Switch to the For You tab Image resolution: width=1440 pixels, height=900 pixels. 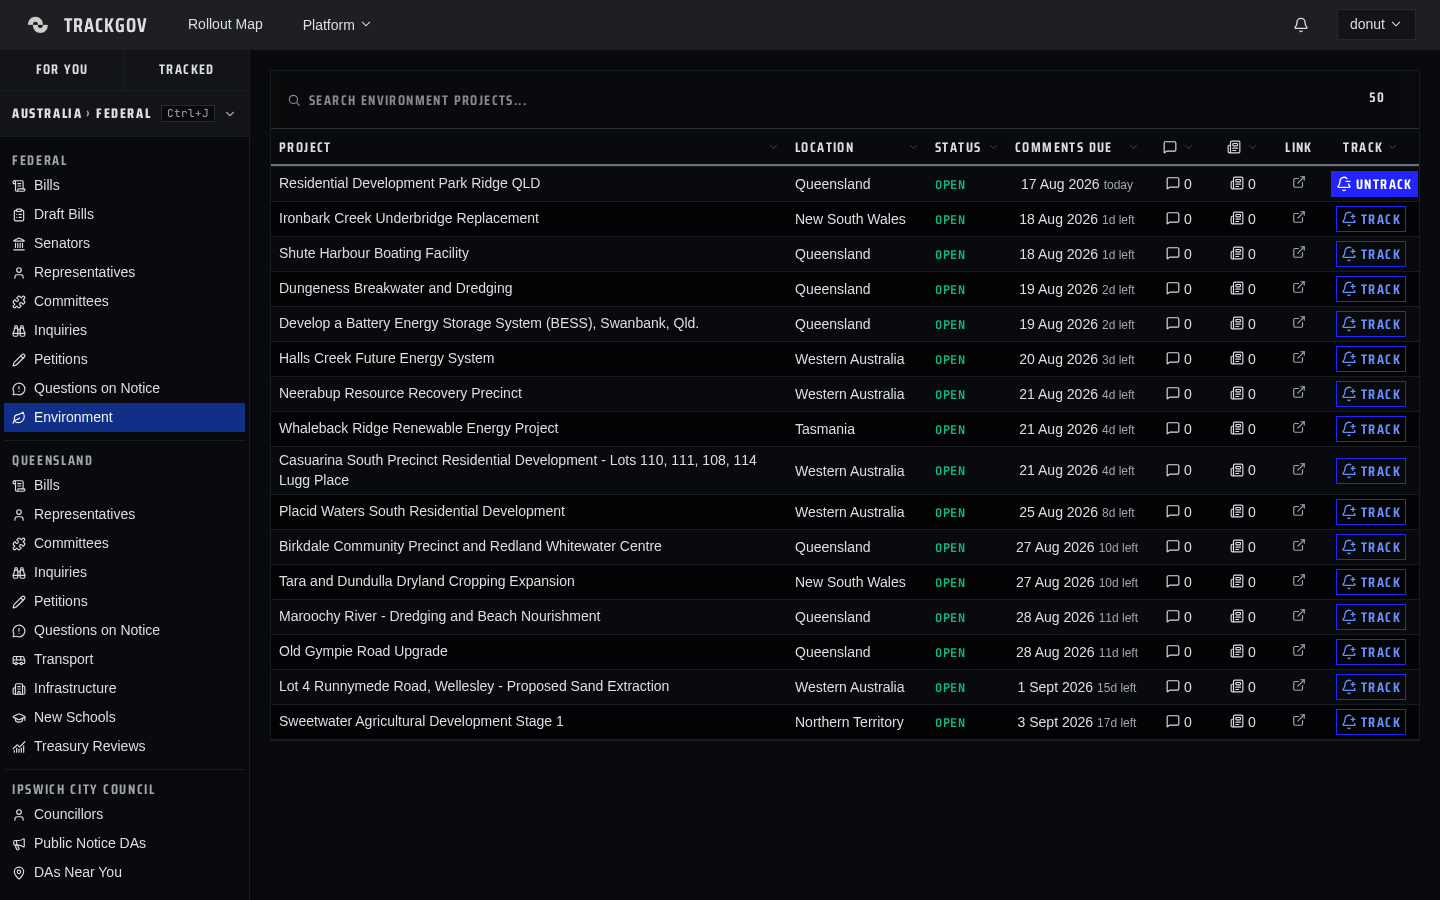[62, 70]
